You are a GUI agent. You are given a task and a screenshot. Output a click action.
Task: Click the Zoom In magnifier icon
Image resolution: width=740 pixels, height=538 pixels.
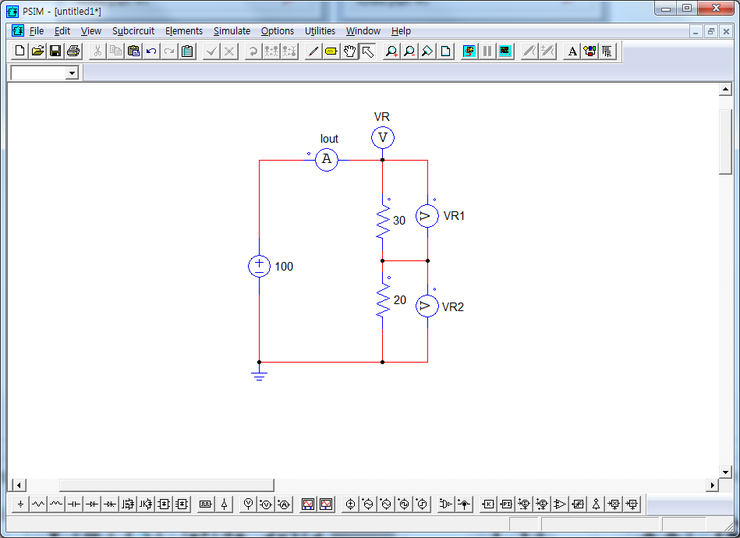coord(391,51)
